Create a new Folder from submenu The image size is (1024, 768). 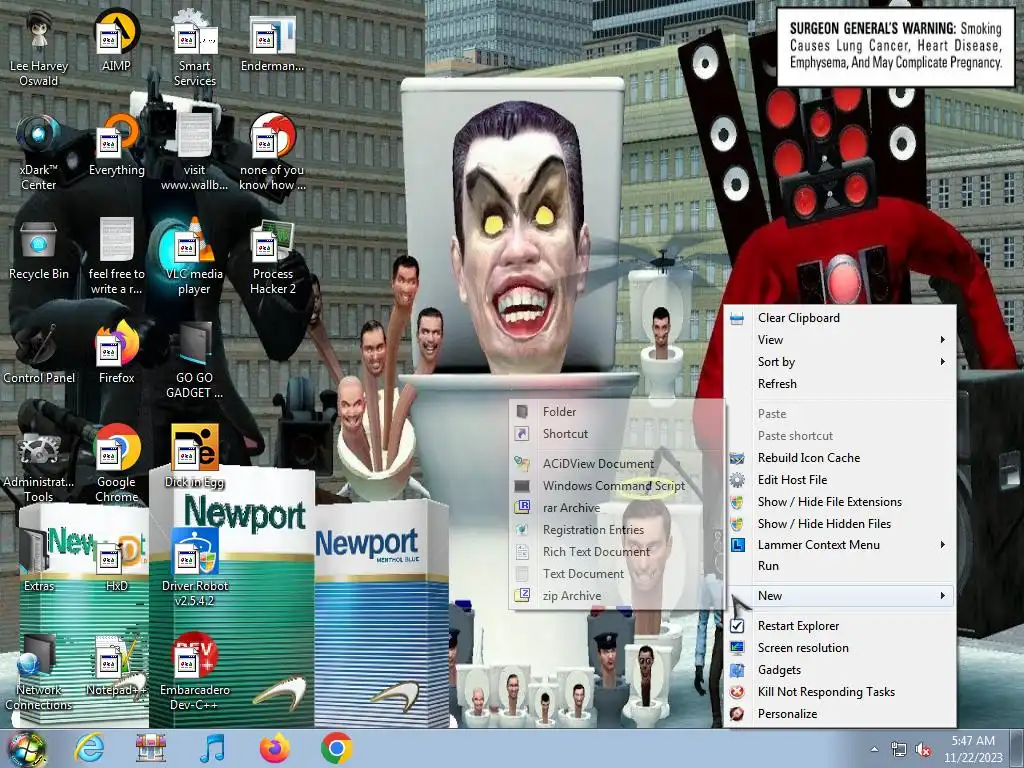[616, 411]
